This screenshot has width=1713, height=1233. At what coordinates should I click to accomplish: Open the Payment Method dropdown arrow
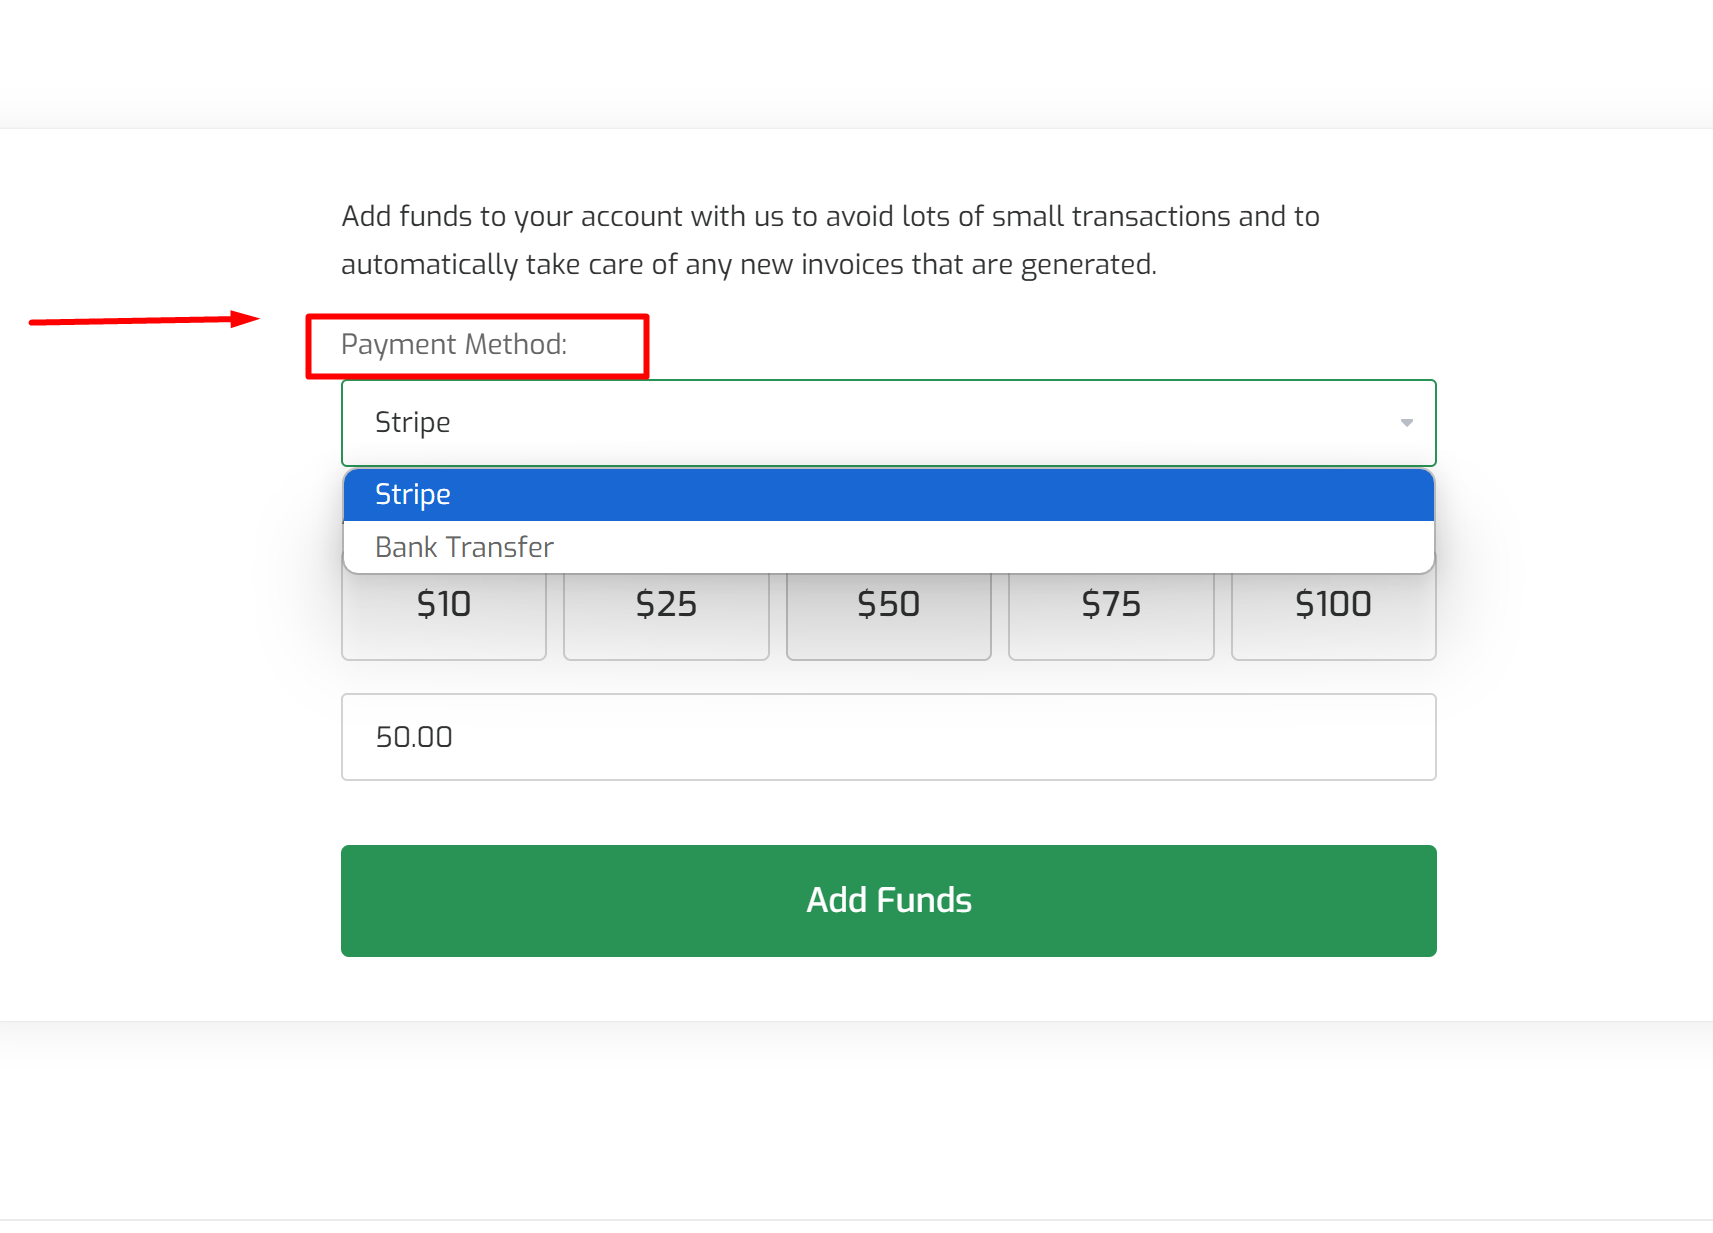pos(1406,423)
